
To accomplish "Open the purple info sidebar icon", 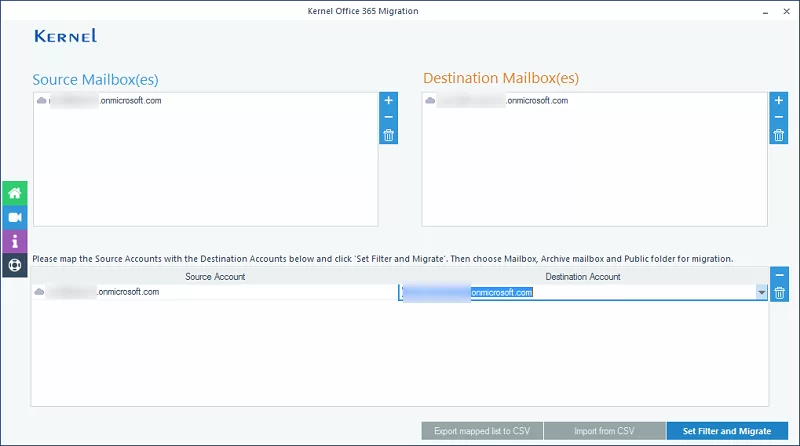I will tap(15, 241).
